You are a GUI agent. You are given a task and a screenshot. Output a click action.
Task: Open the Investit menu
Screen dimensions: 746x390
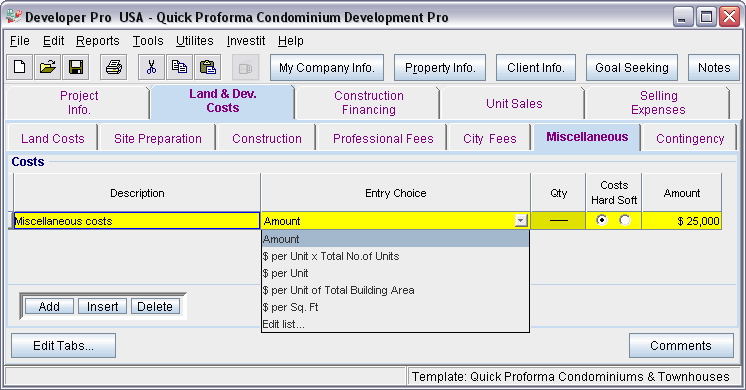(x=245, y=41)
